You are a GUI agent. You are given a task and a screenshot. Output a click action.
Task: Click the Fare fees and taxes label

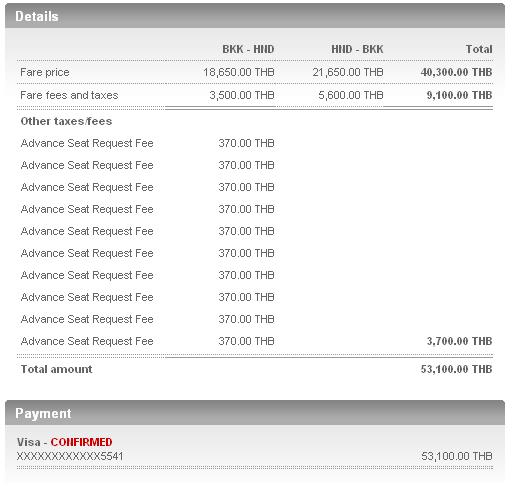click(x=69, y=95)
